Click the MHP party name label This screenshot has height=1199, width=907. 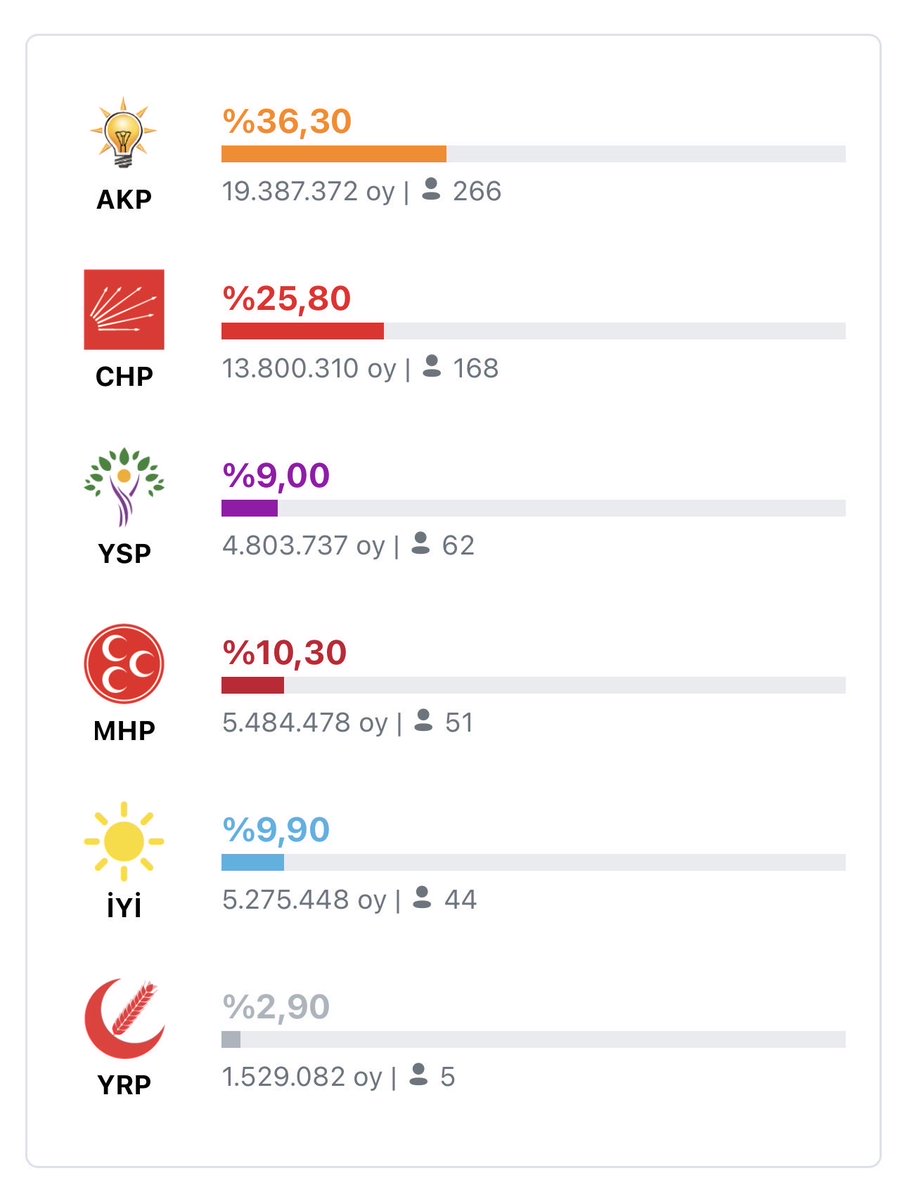(124, 731)
